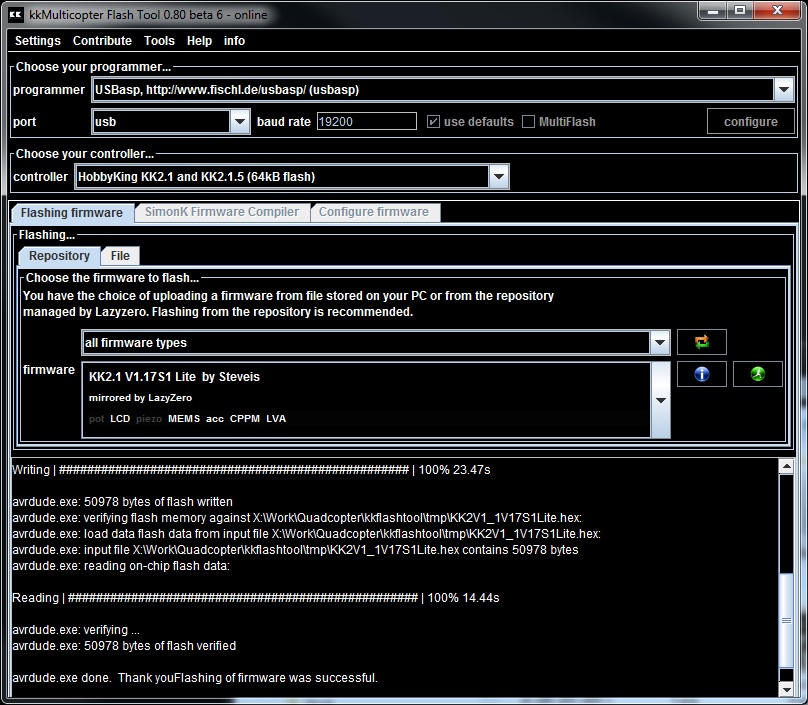Expand the all firmware types dropdown
This screenshot has width=808, height=705.
[x=660, y=343]
